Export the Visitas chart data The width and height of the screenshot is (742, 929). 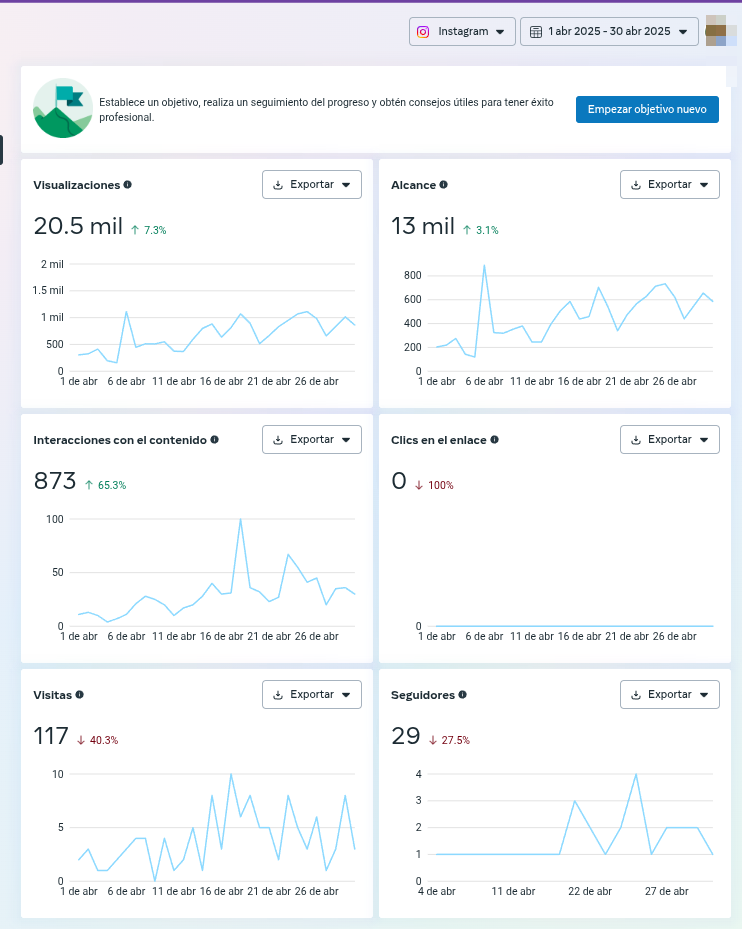[312, 695]
